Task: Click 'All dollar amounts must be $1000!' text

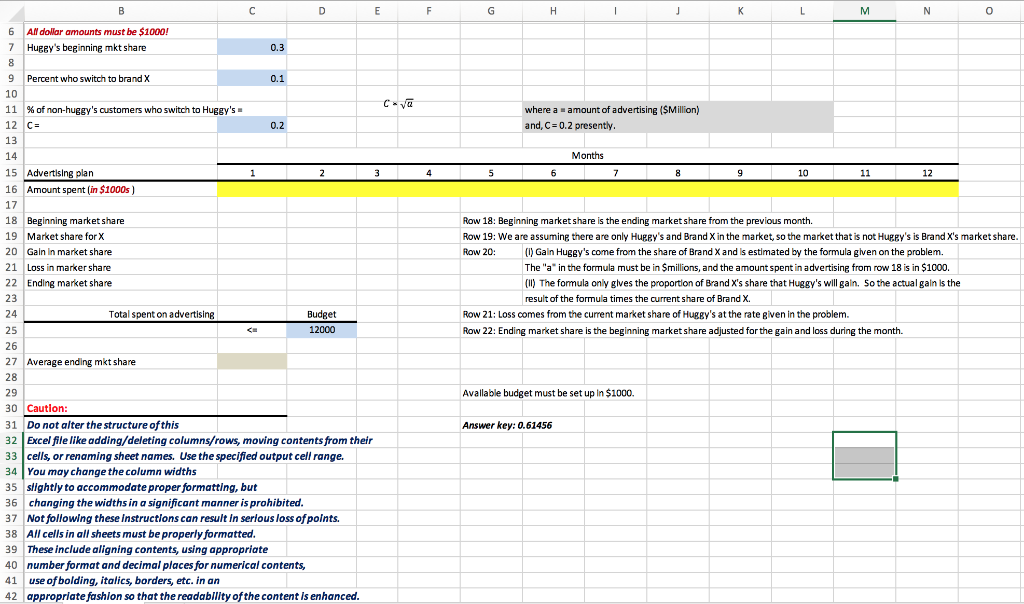Action: 97,32
